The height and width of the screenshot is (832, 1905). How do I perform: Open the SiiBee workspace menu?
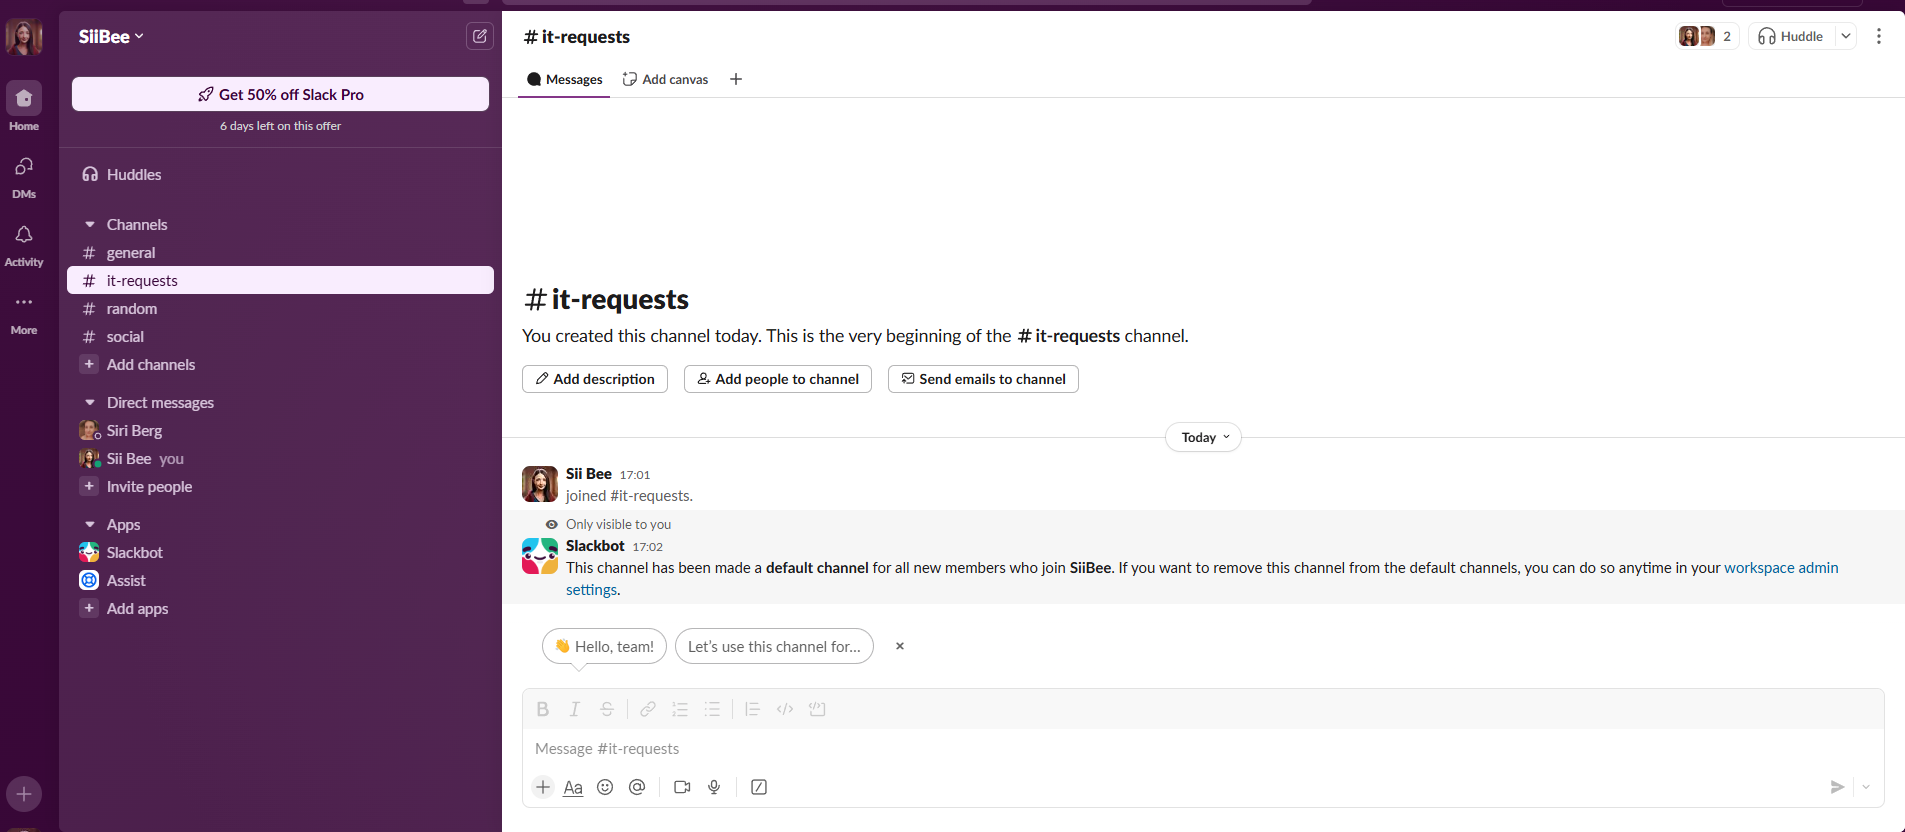110,36
